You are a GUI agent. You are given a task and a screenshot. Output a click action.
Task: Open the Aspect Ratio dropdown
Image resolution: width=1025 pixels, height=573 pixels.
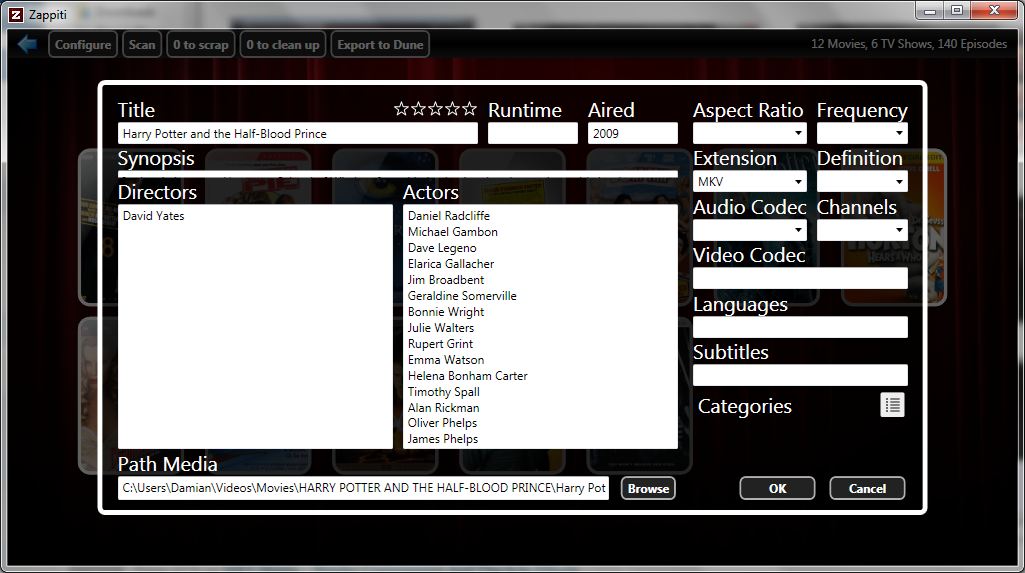coord(750,133)
